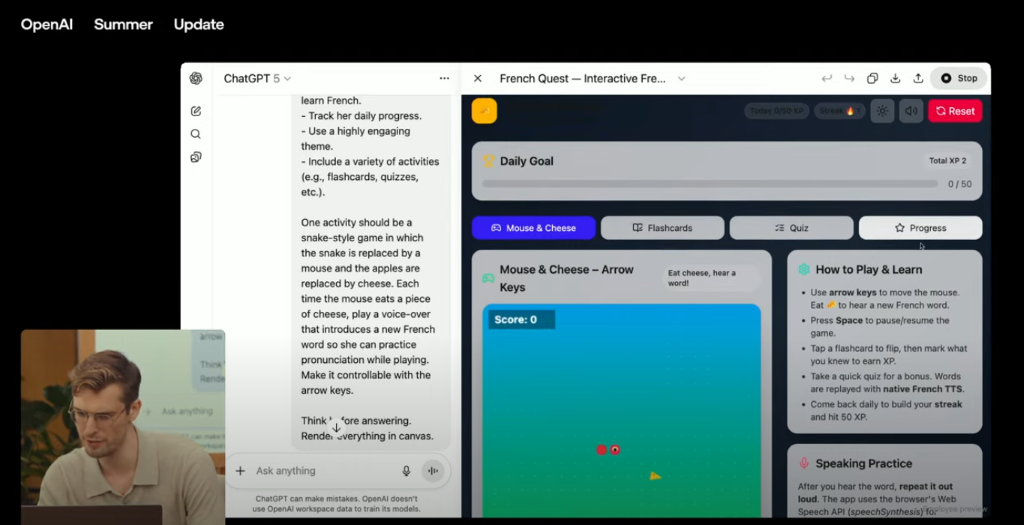1024x525 pixels.
Task: Click the How to Play & Learn icon
Action: [x=804, y=270]
